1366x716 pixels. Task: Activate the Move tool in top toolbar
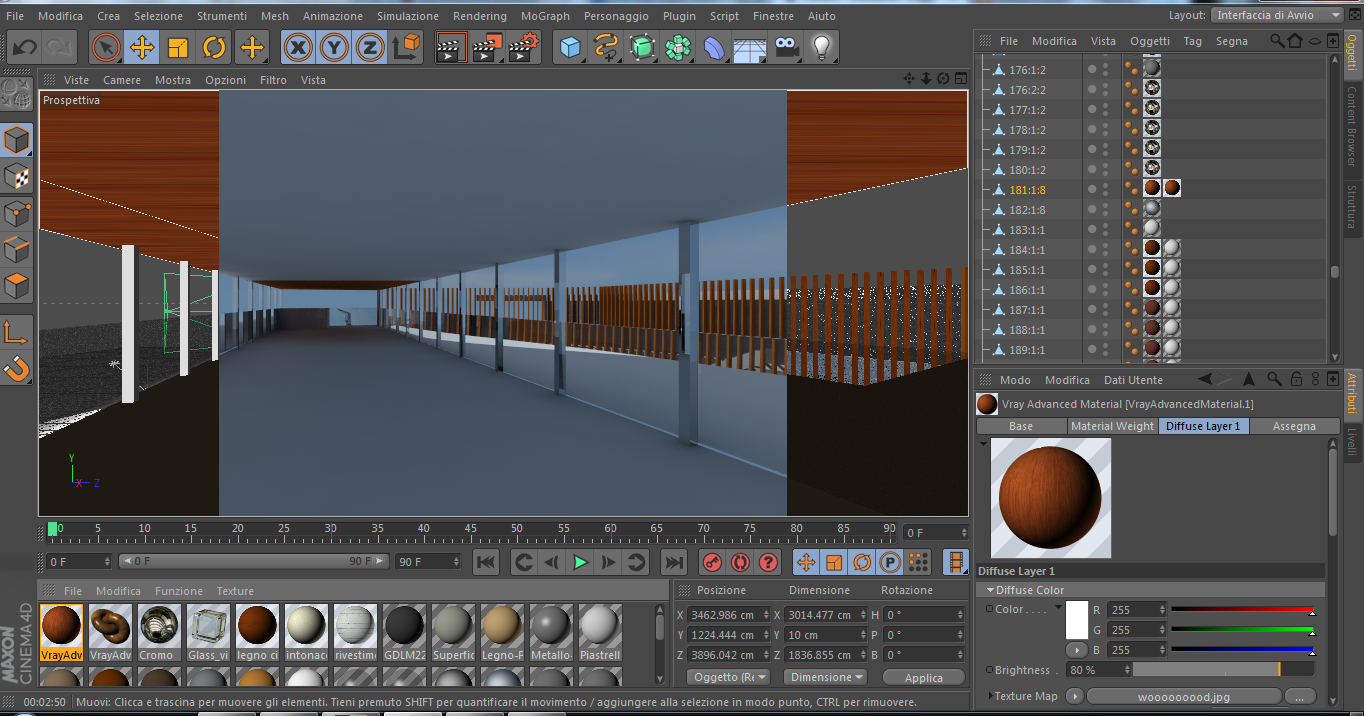tap(142, 47)
